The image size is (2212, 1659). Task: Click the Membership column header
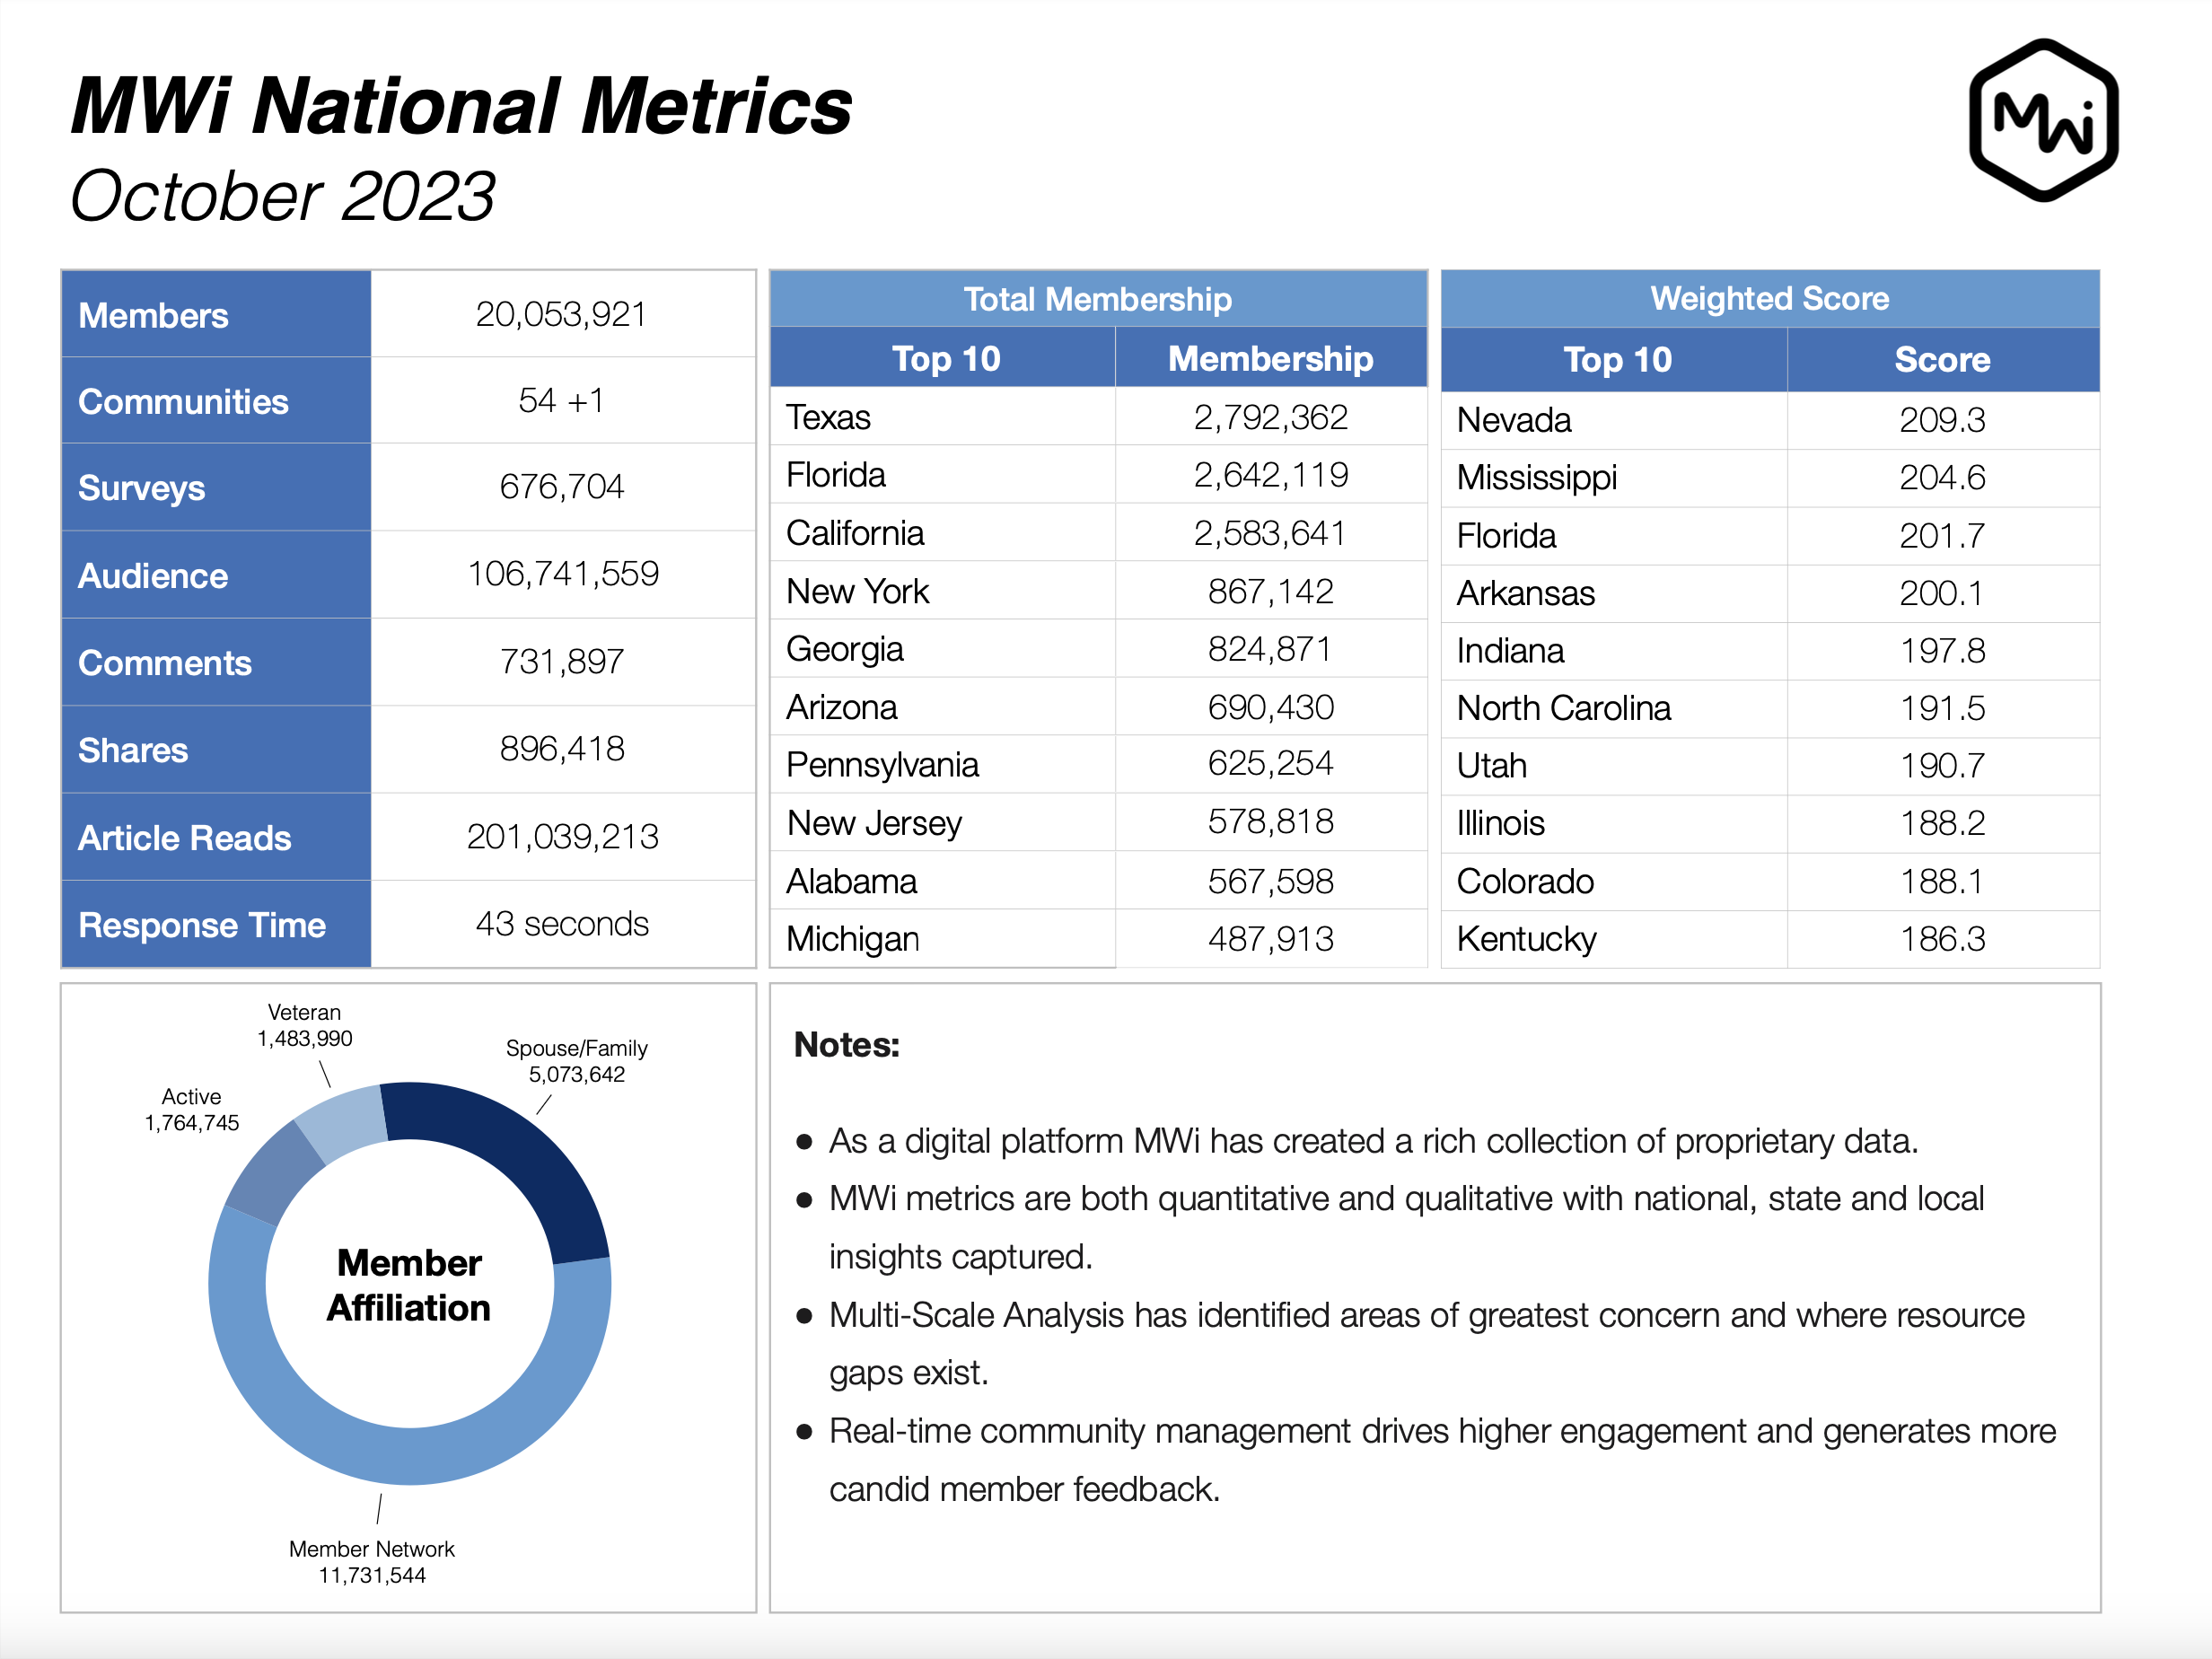coord(1271,358)
